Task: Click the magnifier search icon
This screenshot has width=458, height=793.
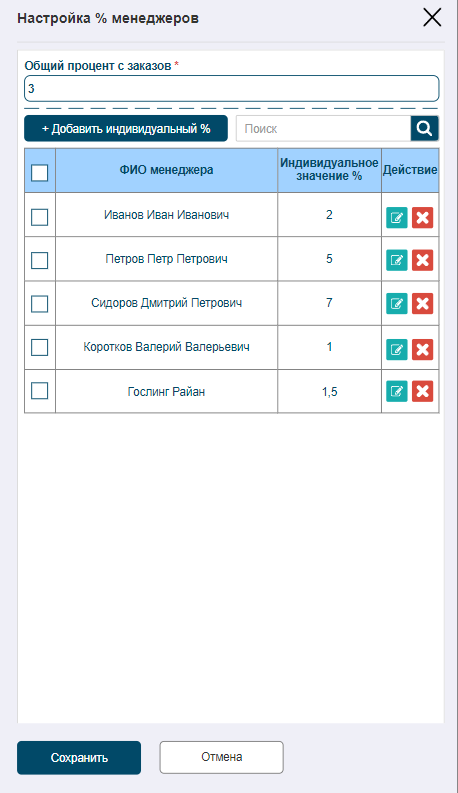Action: pyautogui.click(x=425, y=128)
